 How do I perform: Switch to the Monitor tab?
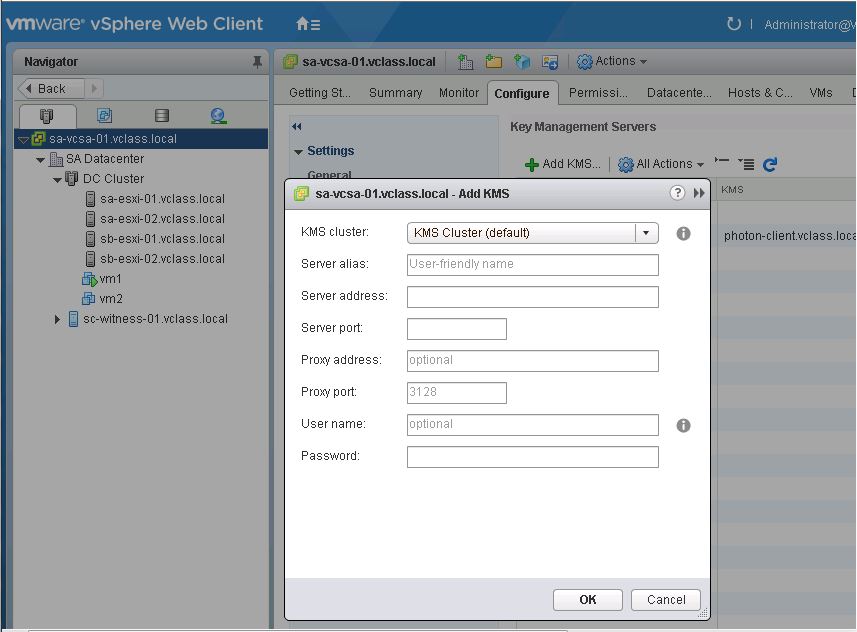[x=459, y=93]
